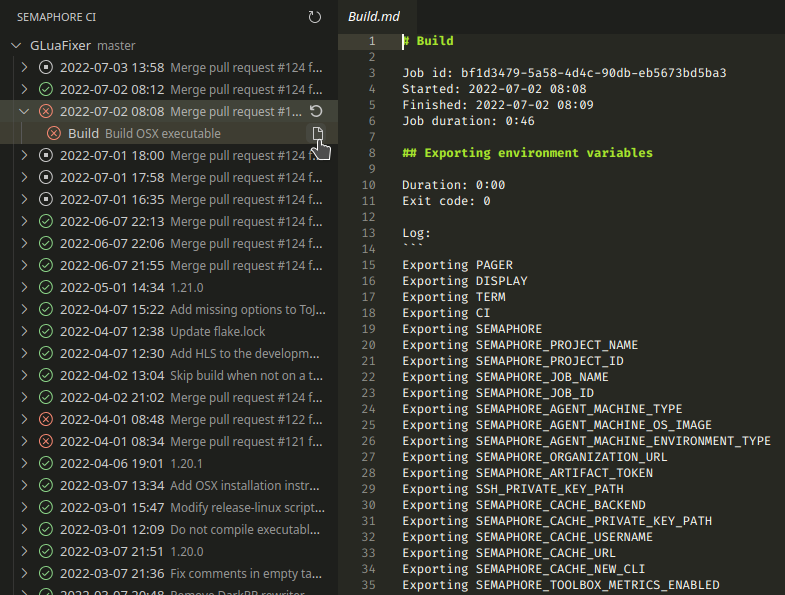The height and width of the screenshot is (595, 785).
Task: Rerun the 2022-07-02 08:08 pipeline
Action: pos(316,111)
